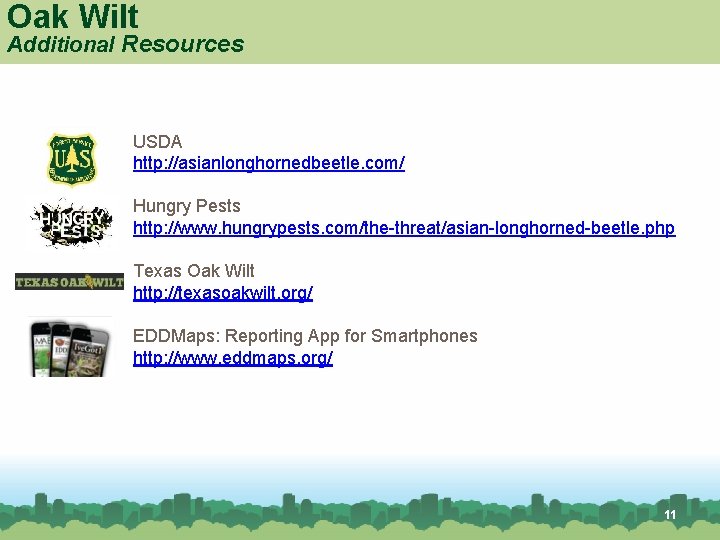Open the asianlonghornedbeetle.com link
Screen dimensions: 720x540
[269, 163]
